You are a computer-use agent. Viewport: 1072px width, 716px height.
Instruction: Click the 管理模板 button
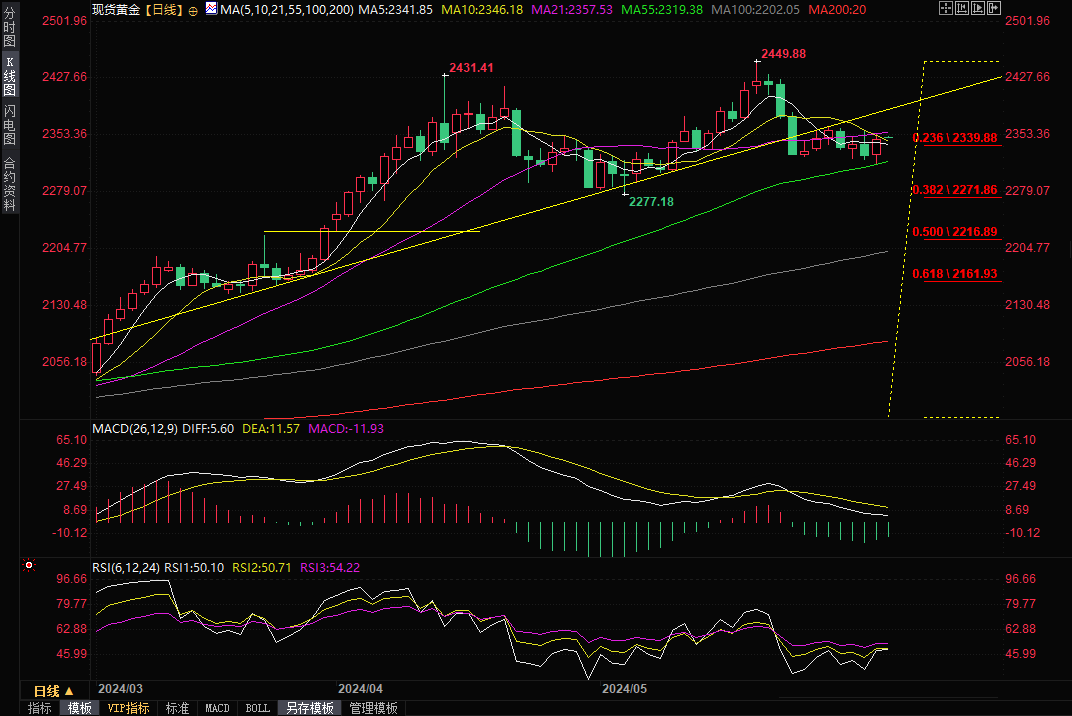[x=373, y=708]
